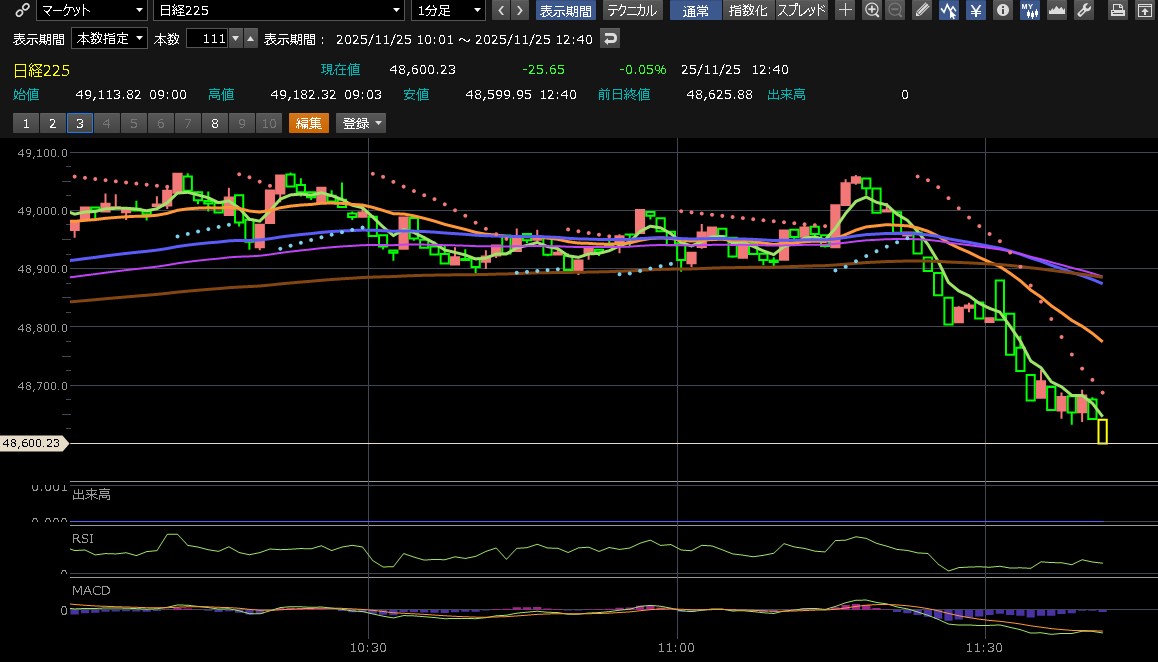Open the テクニカル technical indicators button
Image resolution: width=1158 pixels, height=662 pixels.
631,11
